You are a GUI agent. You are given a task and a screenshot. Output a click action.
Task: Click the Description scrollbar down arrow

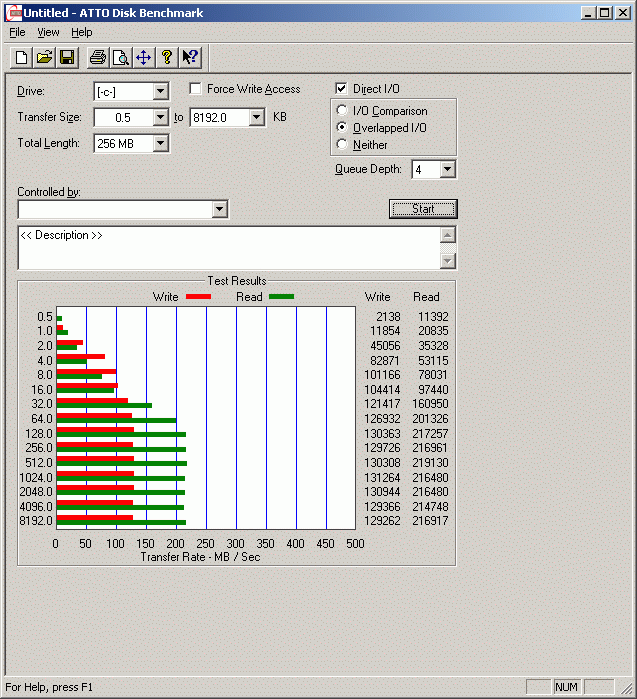click(448, 261)
